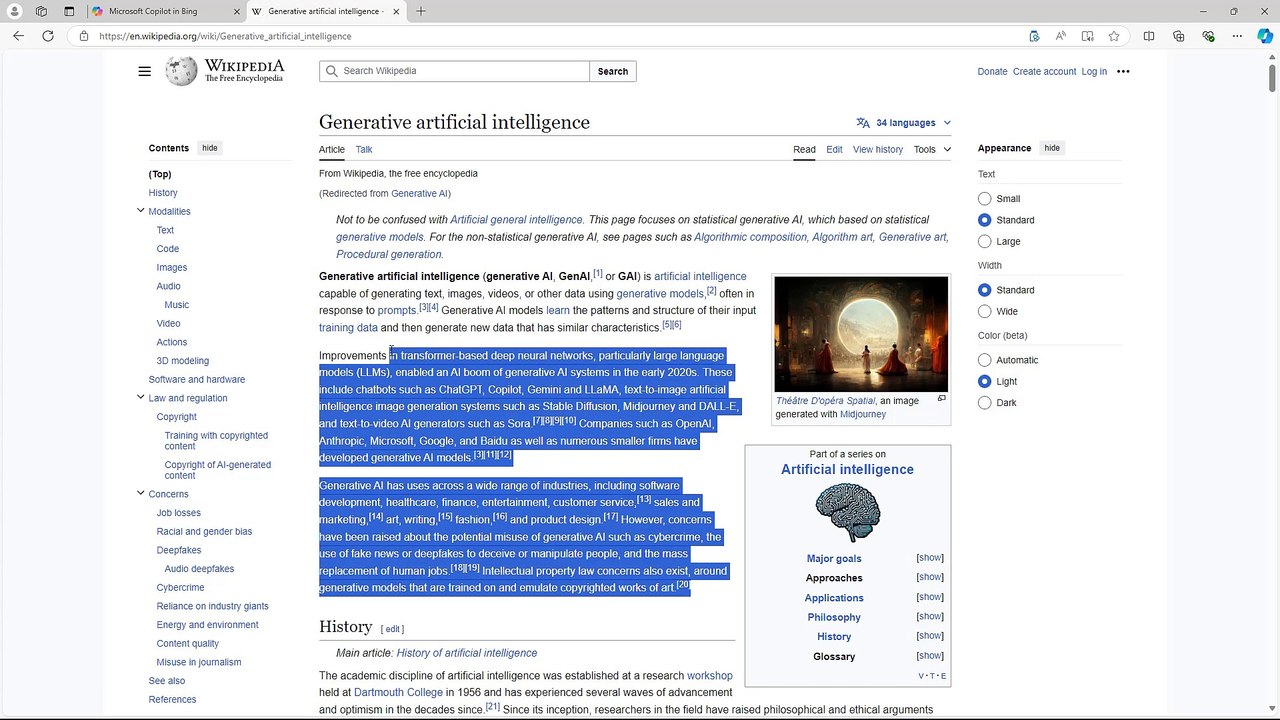Screen dimensions: 1280x720
Task: Reload the page with the refresh icon
Action: [47, 36]
